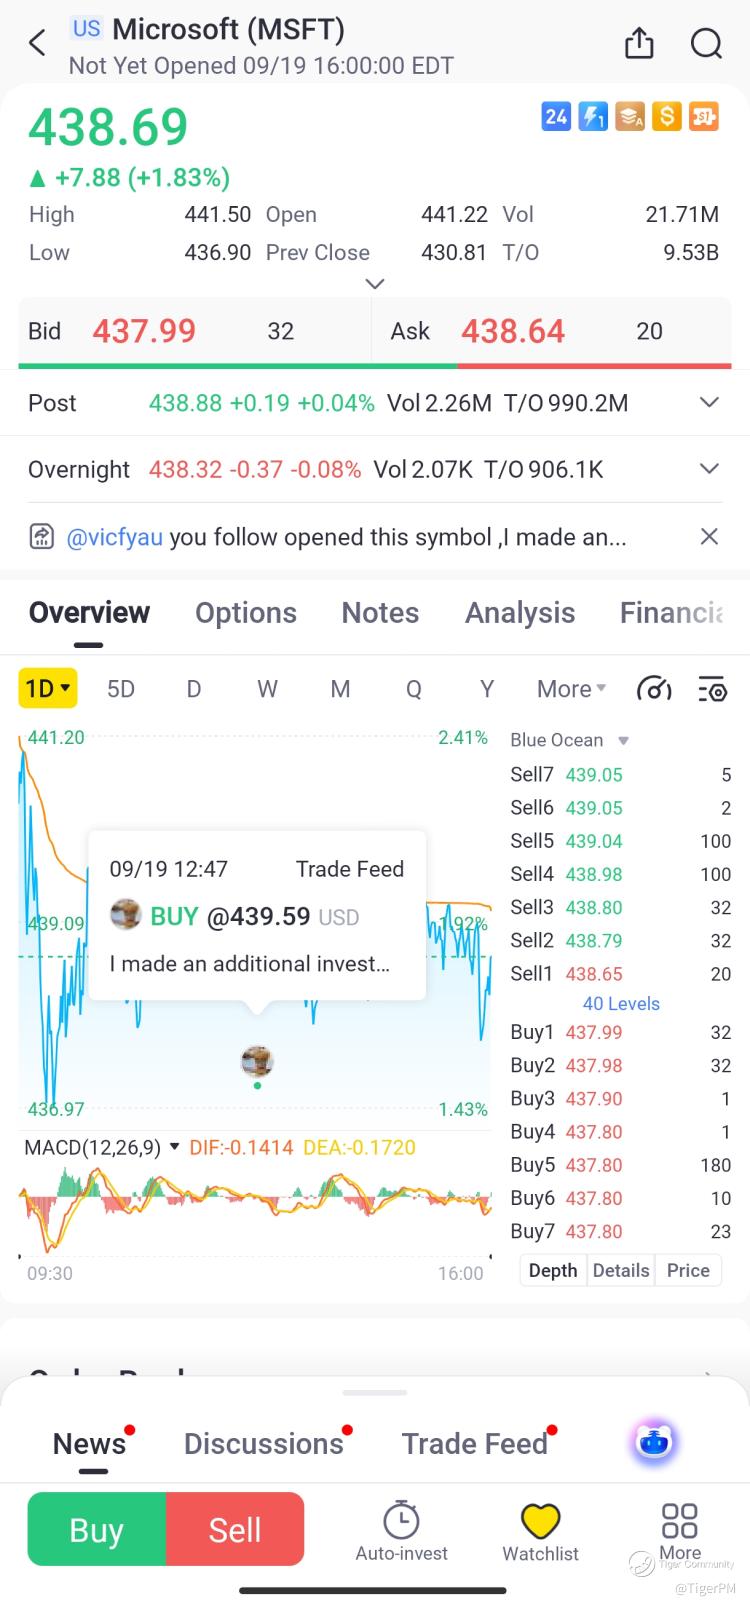
Task: Expand the Overnight row chevron
Action: pos(709,469)
